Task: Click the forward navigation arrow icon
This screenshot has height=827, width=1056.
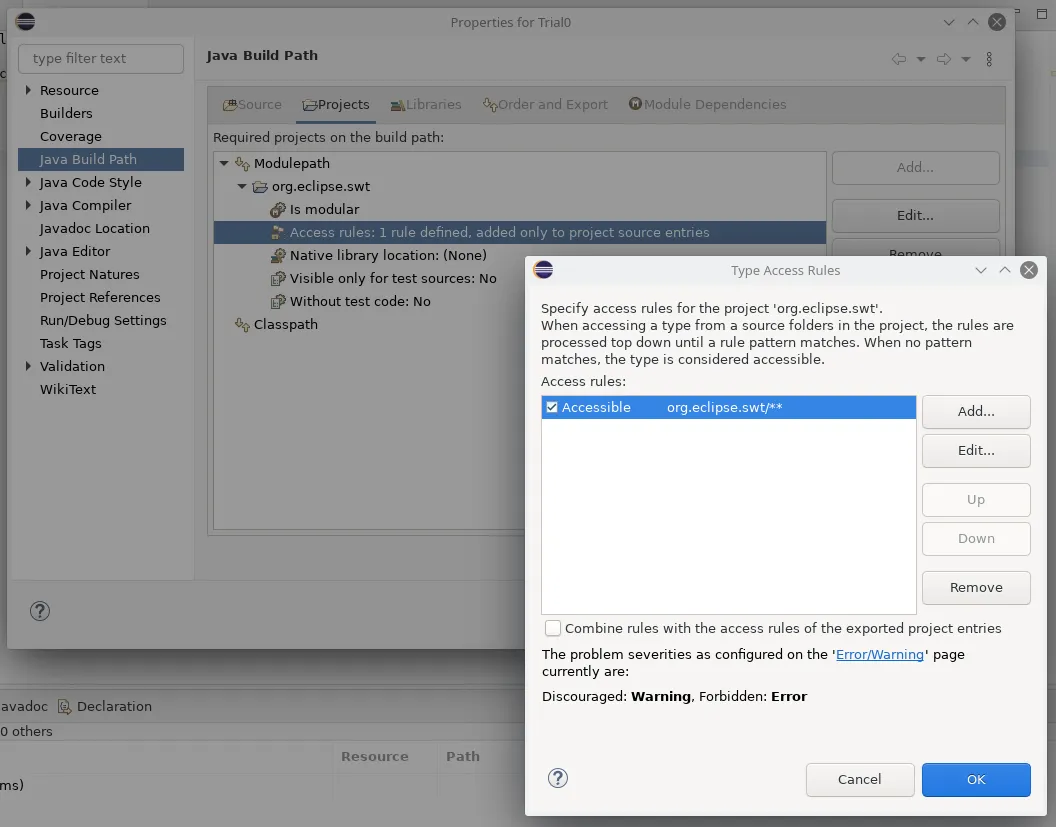Action: [944, 59]
